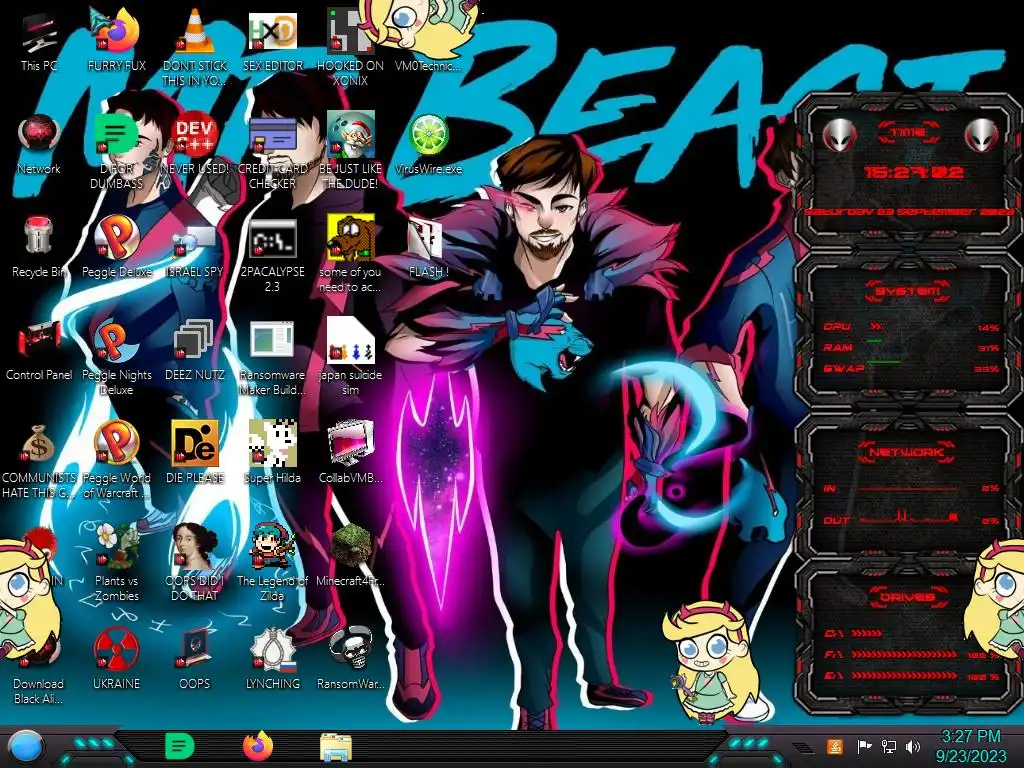Open the volume speaker tray icon
The height and width of the screenshot is (768, 1024).
pyautogui.click(x=913, y=746)
